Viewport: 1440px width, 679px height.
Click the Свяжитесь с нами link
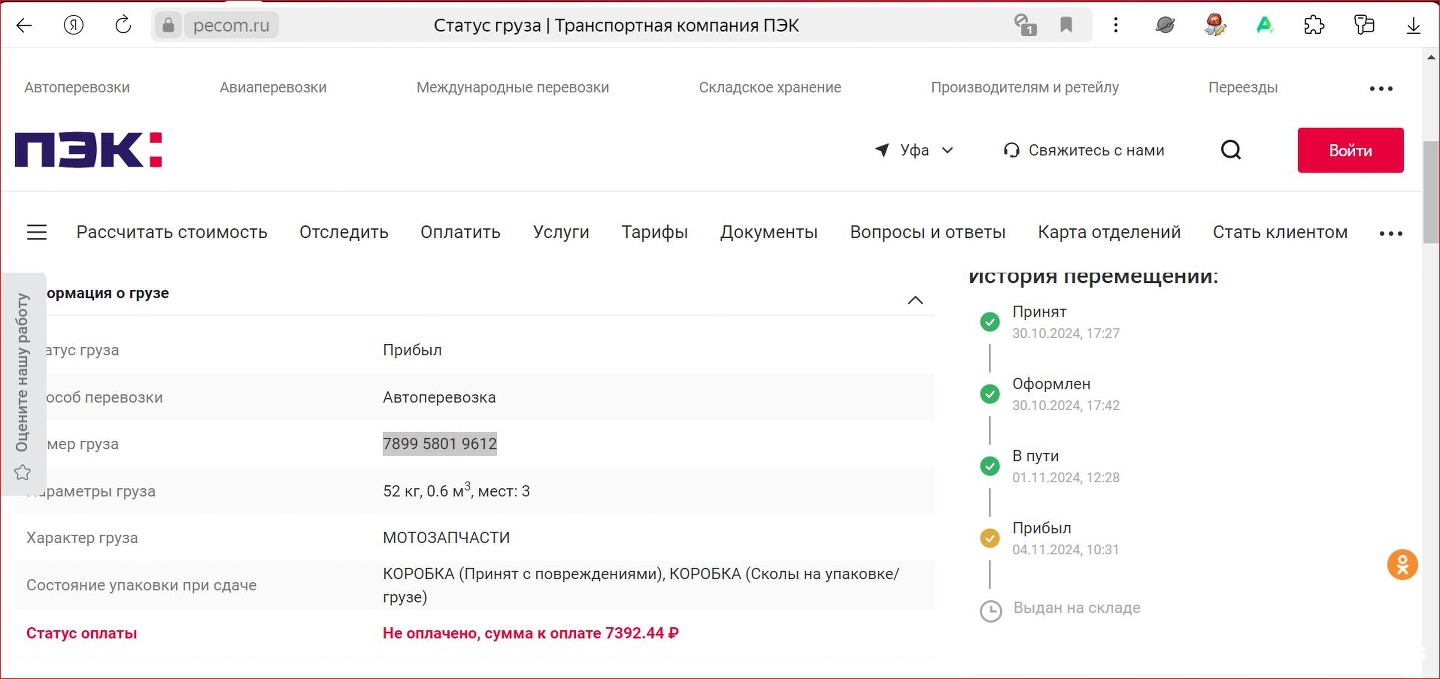point(1084,150)
